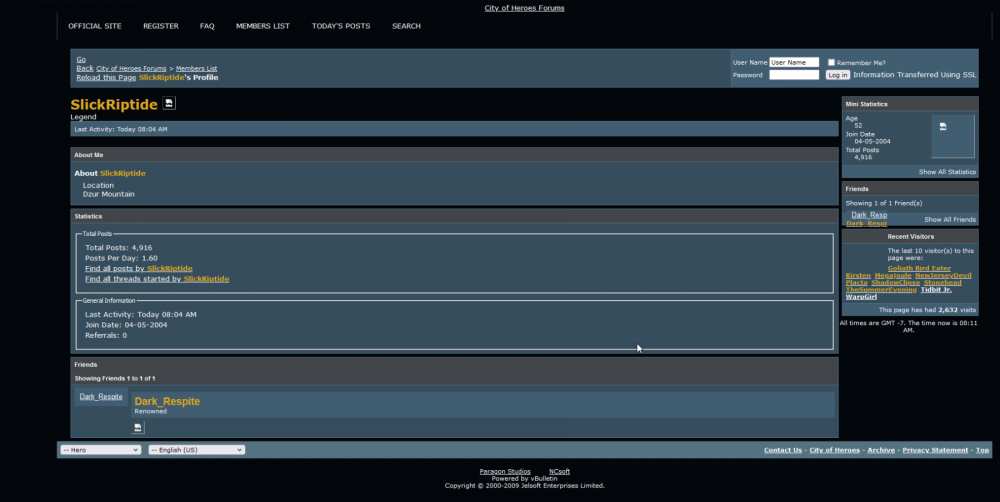
Task: Go to Today's Posts in navigation
Action: click(x=340, y=26)
